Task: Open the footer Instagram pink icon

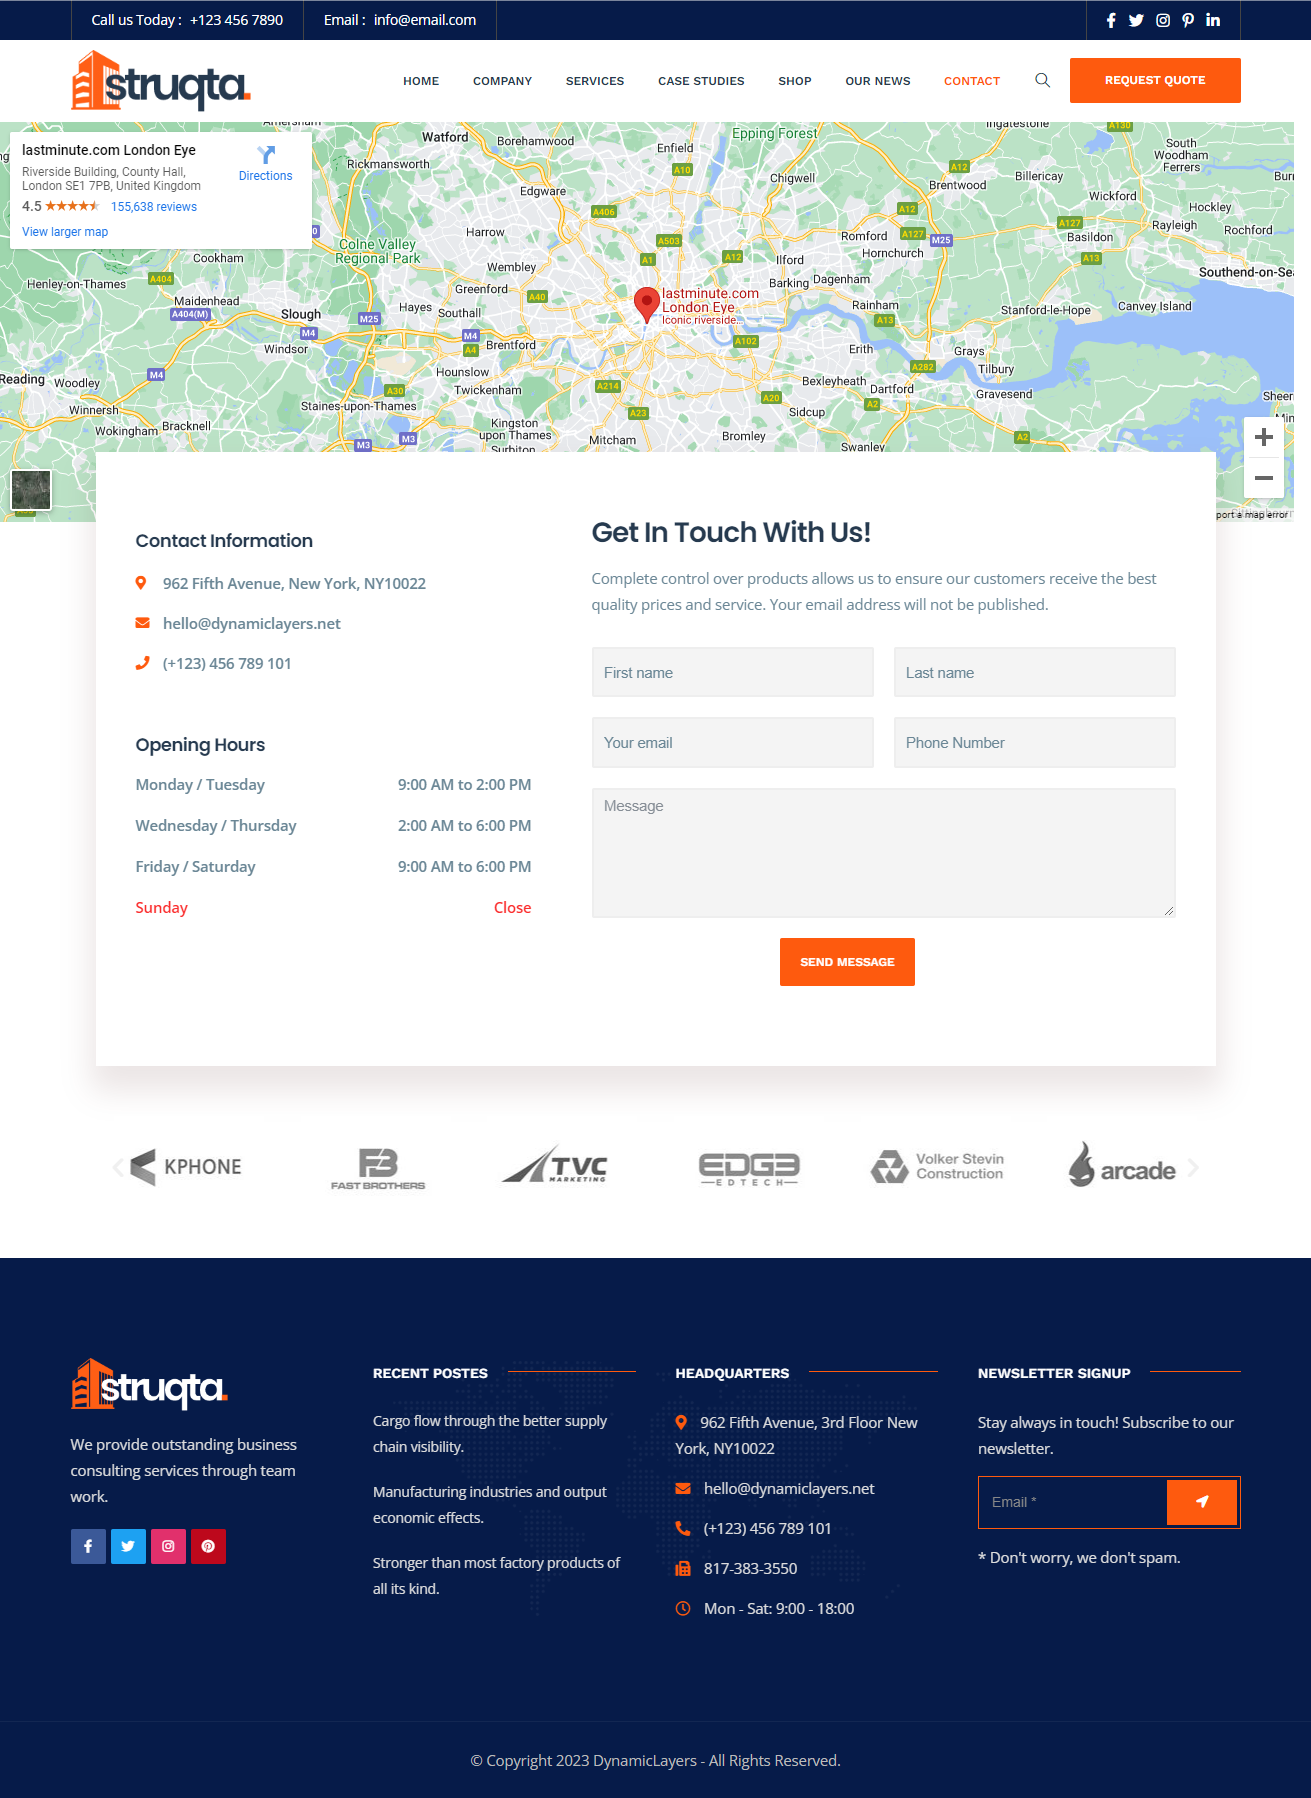Action: pos(168,1546)
